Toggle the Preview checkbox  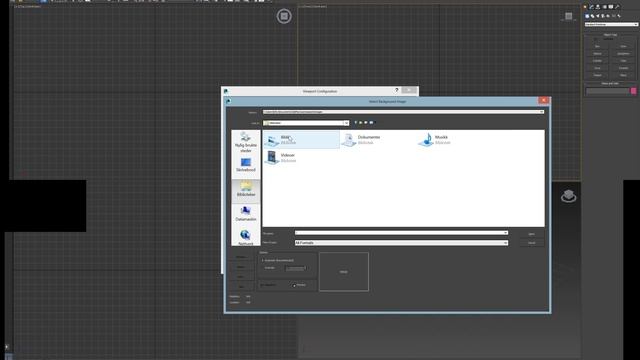[x=294, y=285]
